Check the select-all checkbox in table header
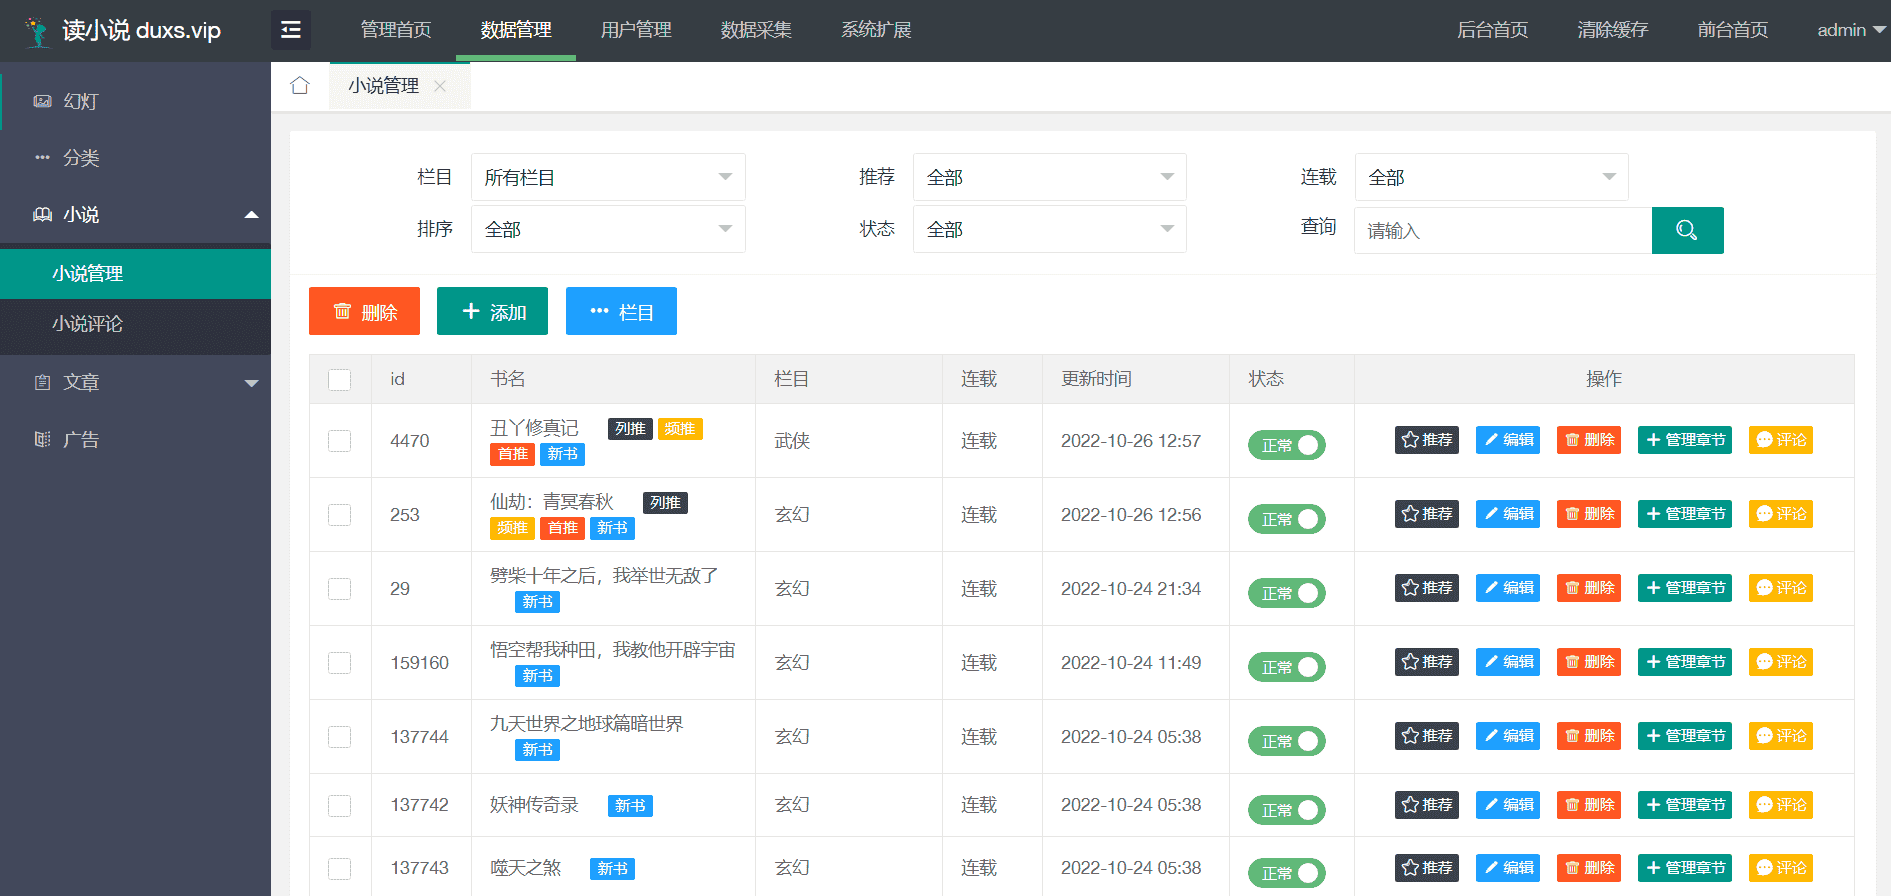This screenshot has height=896, width=1891. pos(340,380)
